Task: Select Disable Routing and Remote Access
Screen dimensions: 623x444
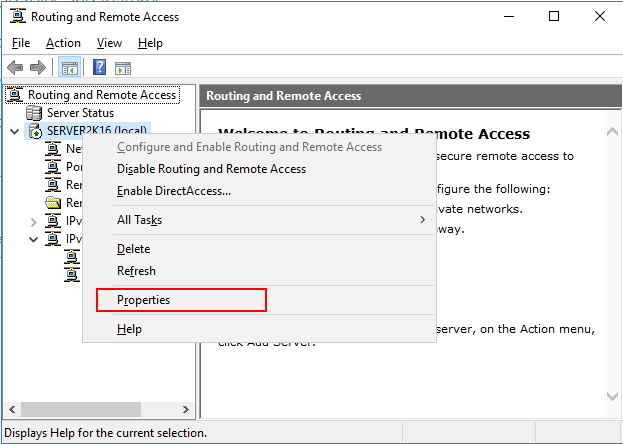Action: tap(211, 169)
